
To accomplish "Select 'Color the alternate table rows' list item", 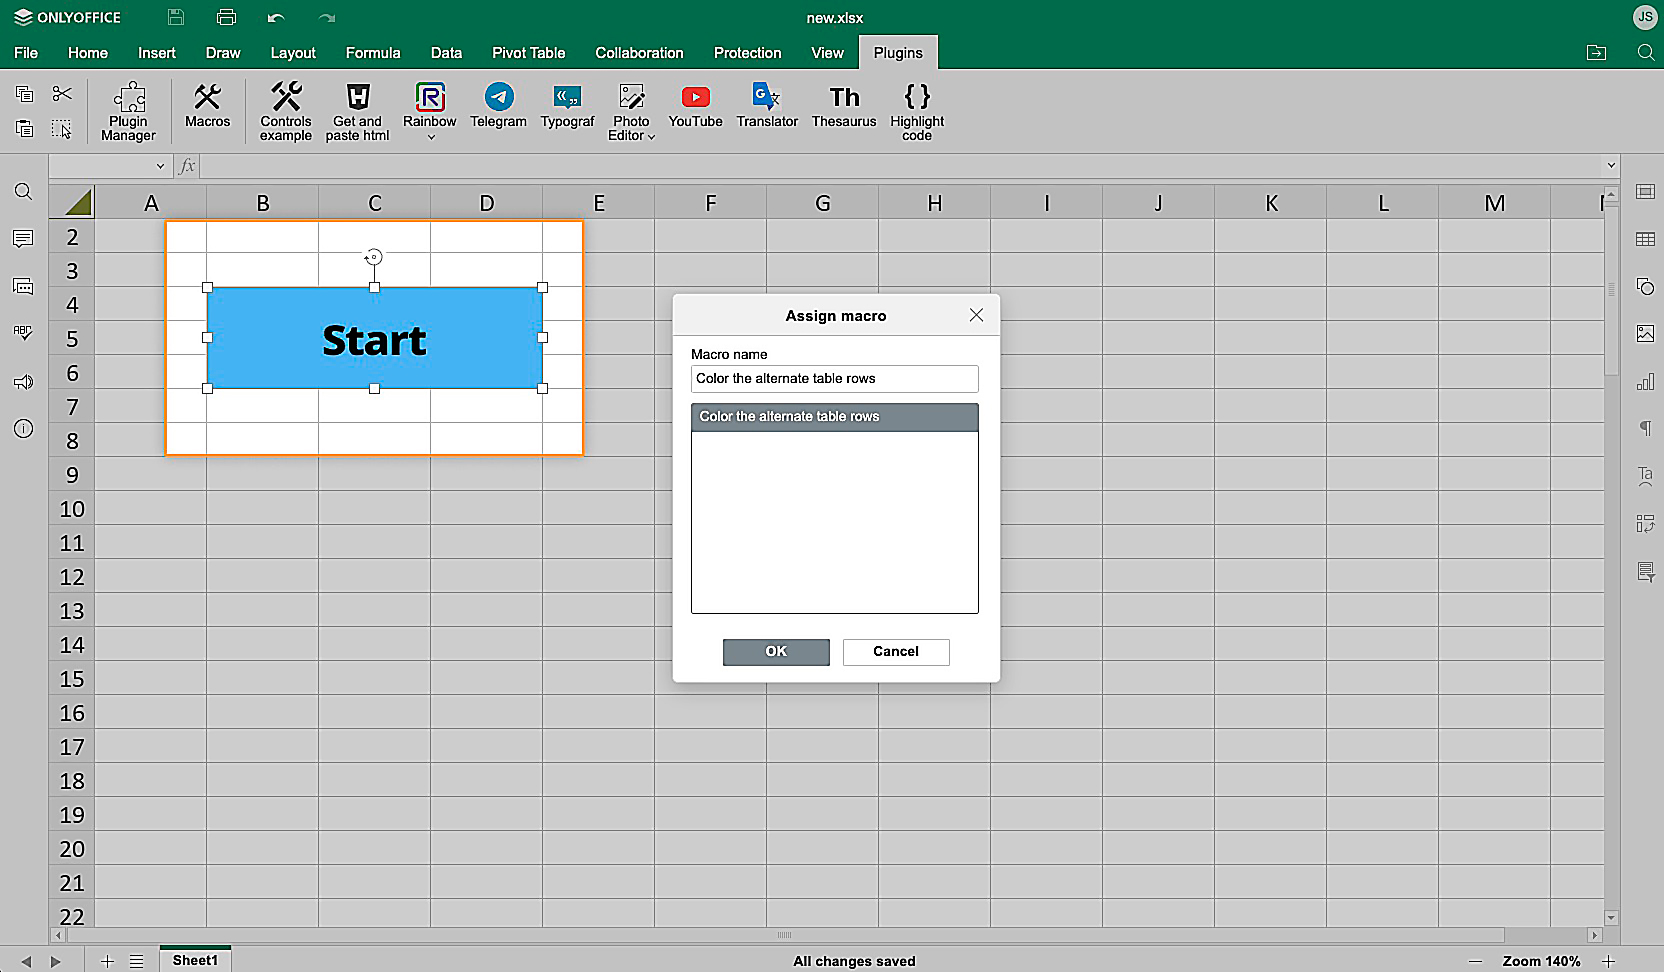I will click(835, 417).
